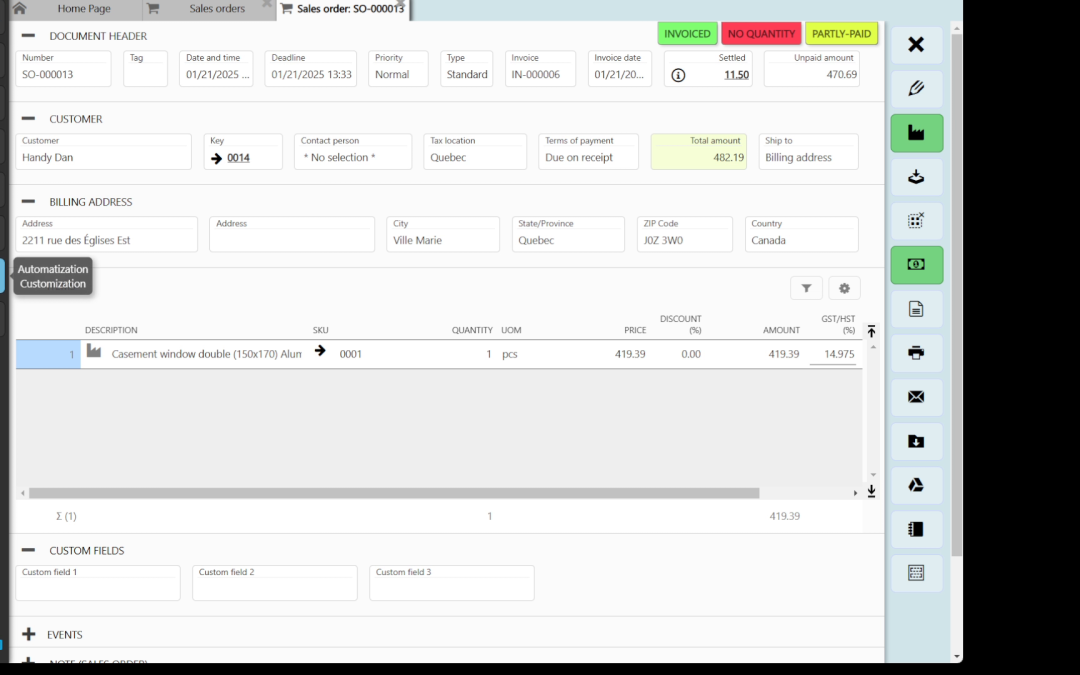
Task: Click the green factory production icon in sidebar
Action: (x=916, y=133)
